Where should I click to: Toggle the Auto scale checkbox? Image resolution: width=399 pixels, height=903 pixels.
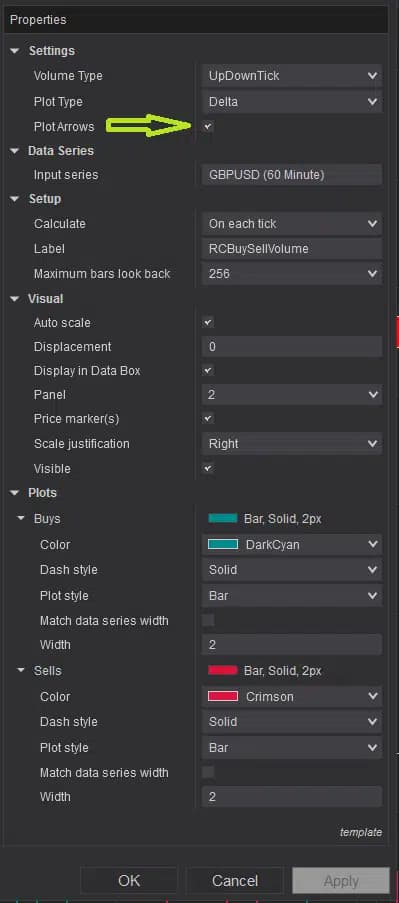coord(208,322)
